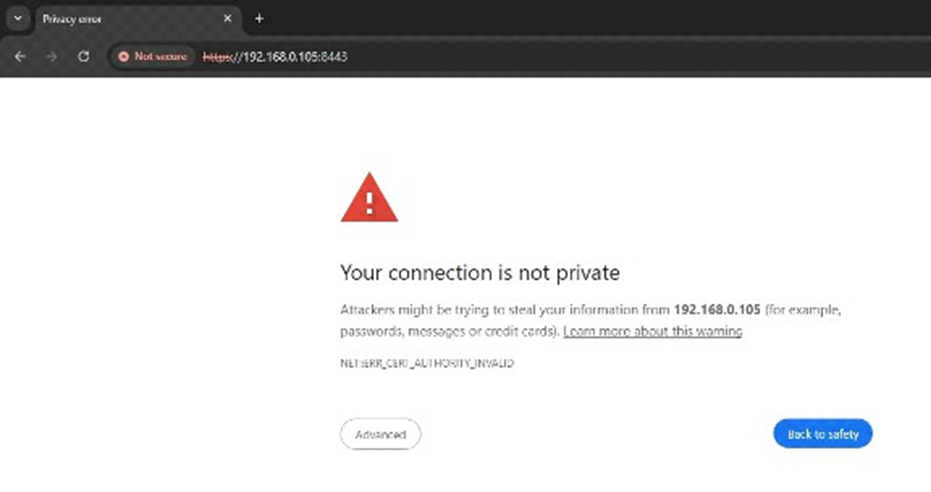Go back using the back arrow
931x492 pixels.
tap(20, 56)
